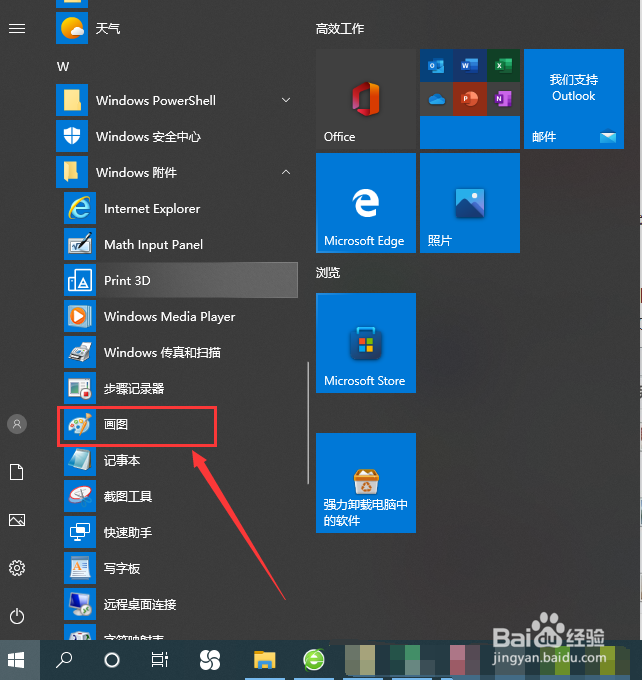Screen dimensions: 642x680
Task: Open Windows Media Player icon
Action: (80, 316)
